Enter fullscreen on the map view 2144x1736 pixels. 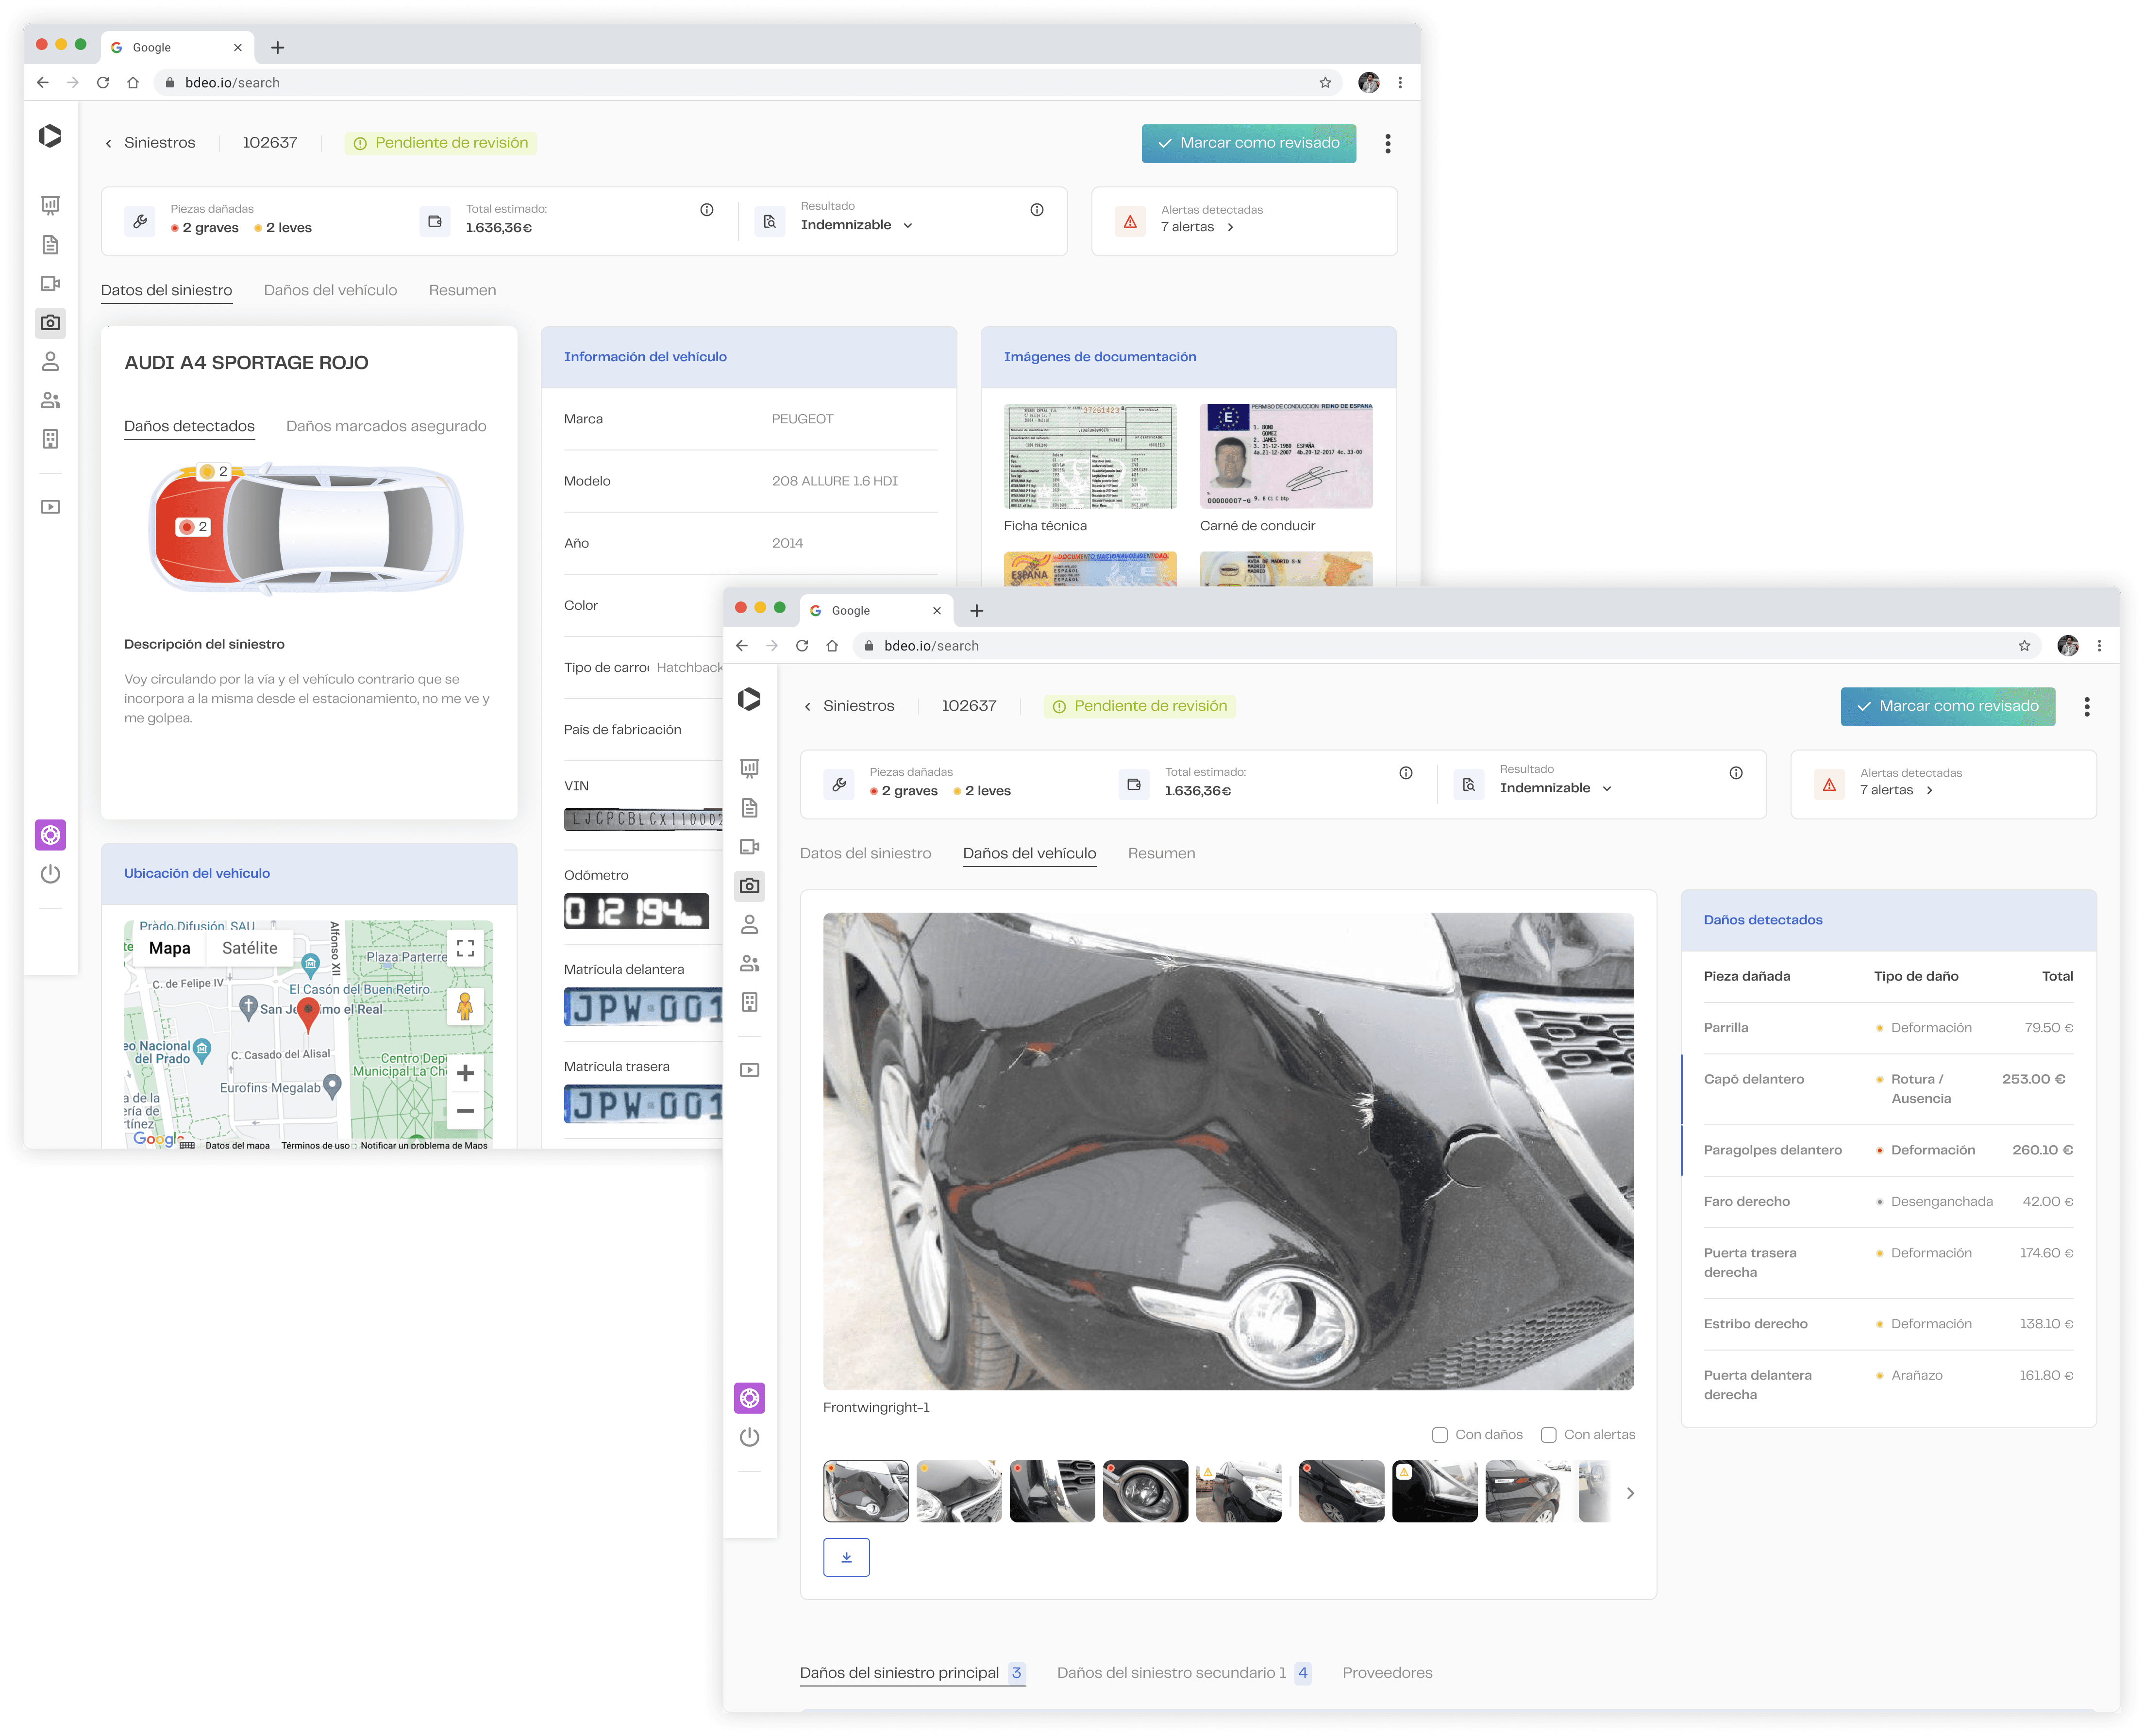point(465,948)
